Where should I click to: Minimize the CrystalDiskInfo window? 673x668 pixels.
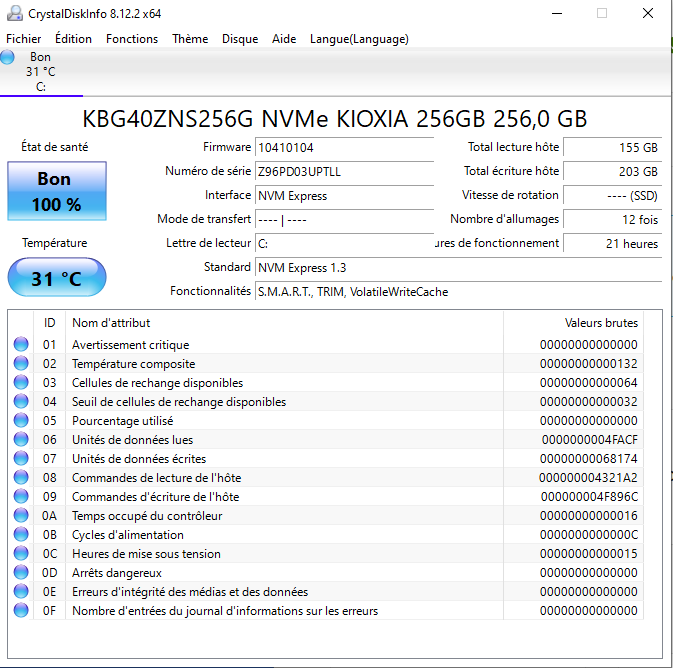tap(557, 13)
